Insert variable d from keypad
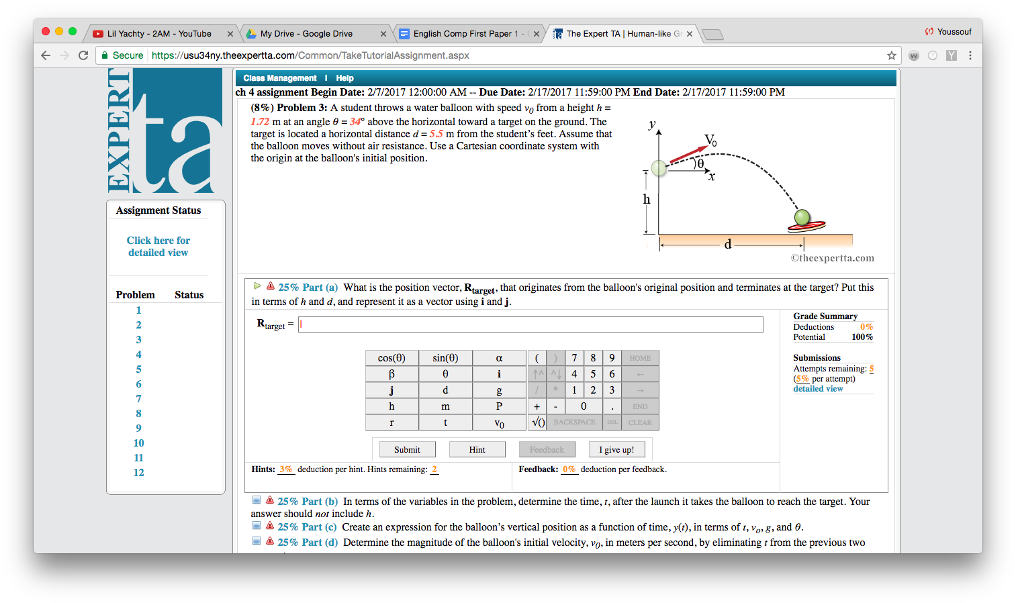Viewport: 1015px width, 603px height. point(445,390)
